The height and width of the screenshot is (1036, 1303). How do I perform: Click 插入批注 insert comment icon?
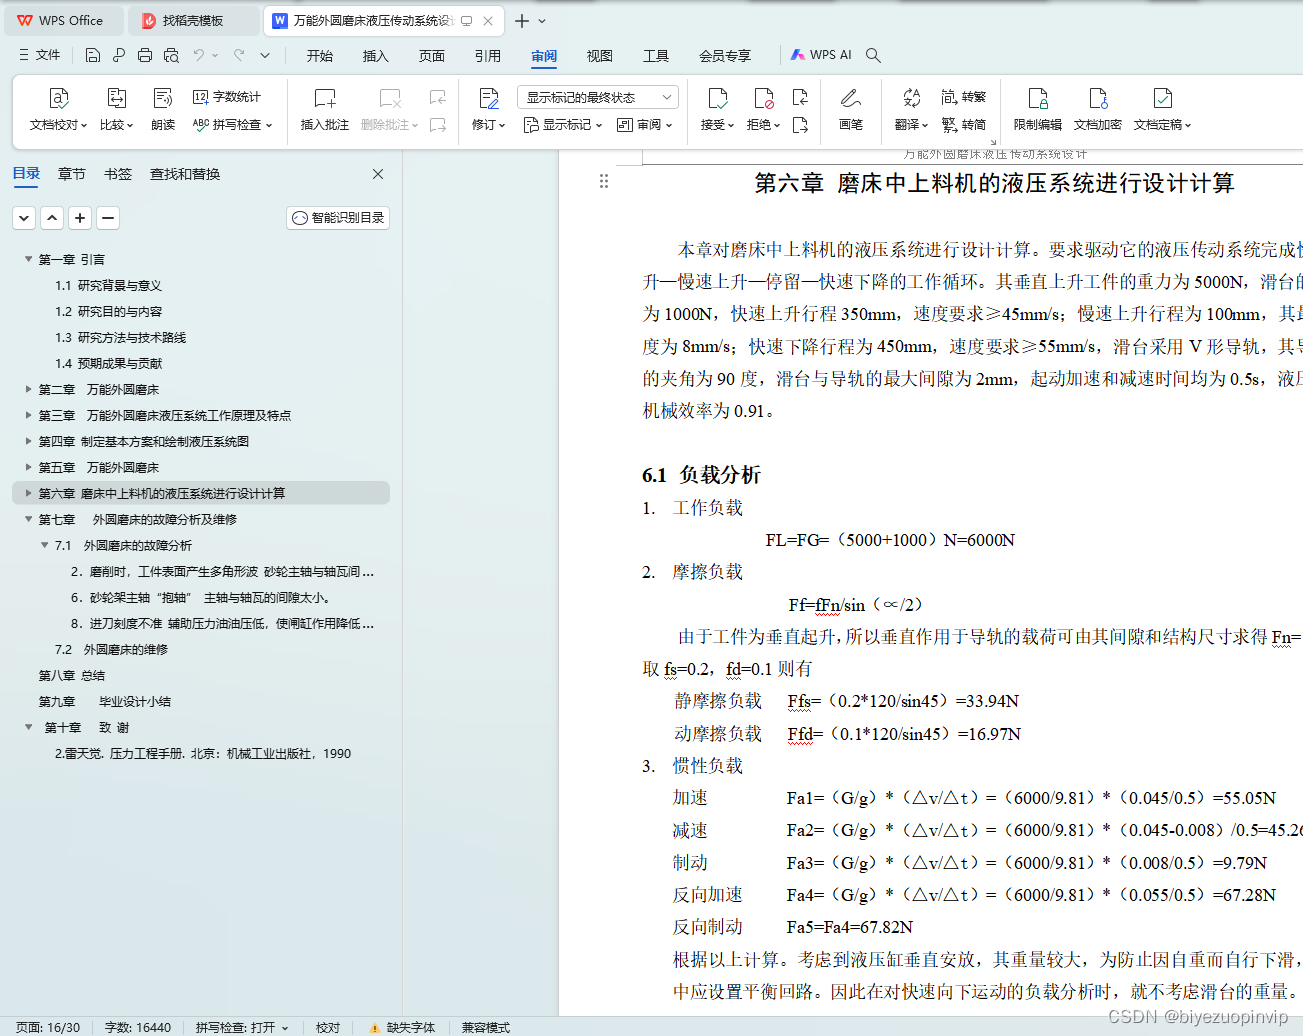(325, 98)
